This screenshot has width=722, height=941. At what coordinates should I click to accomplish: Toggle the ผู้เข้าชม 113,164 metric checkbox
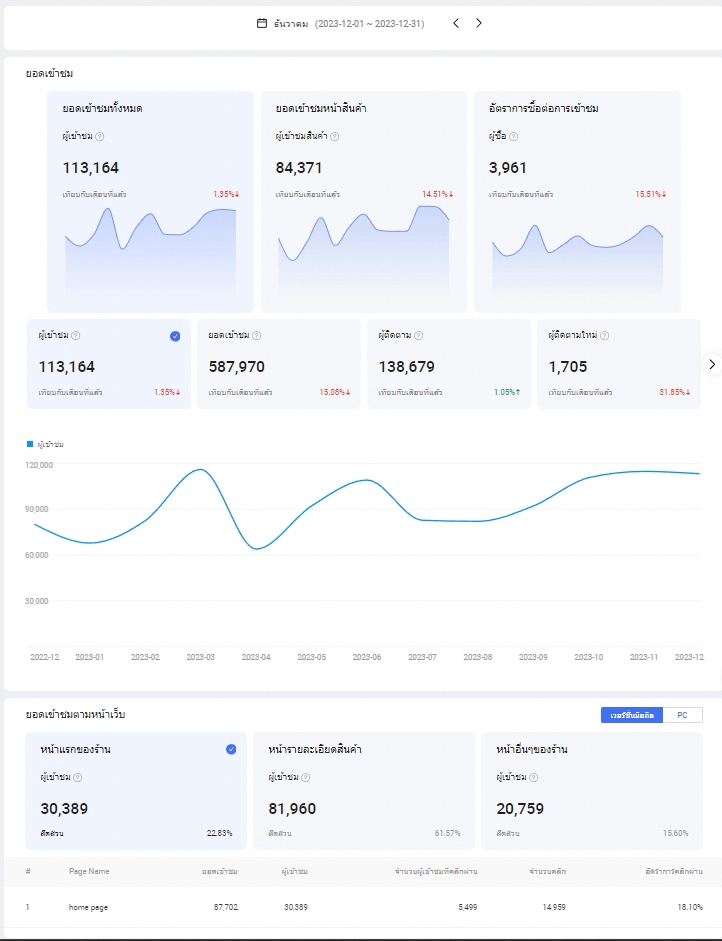[x=175, y=336]
